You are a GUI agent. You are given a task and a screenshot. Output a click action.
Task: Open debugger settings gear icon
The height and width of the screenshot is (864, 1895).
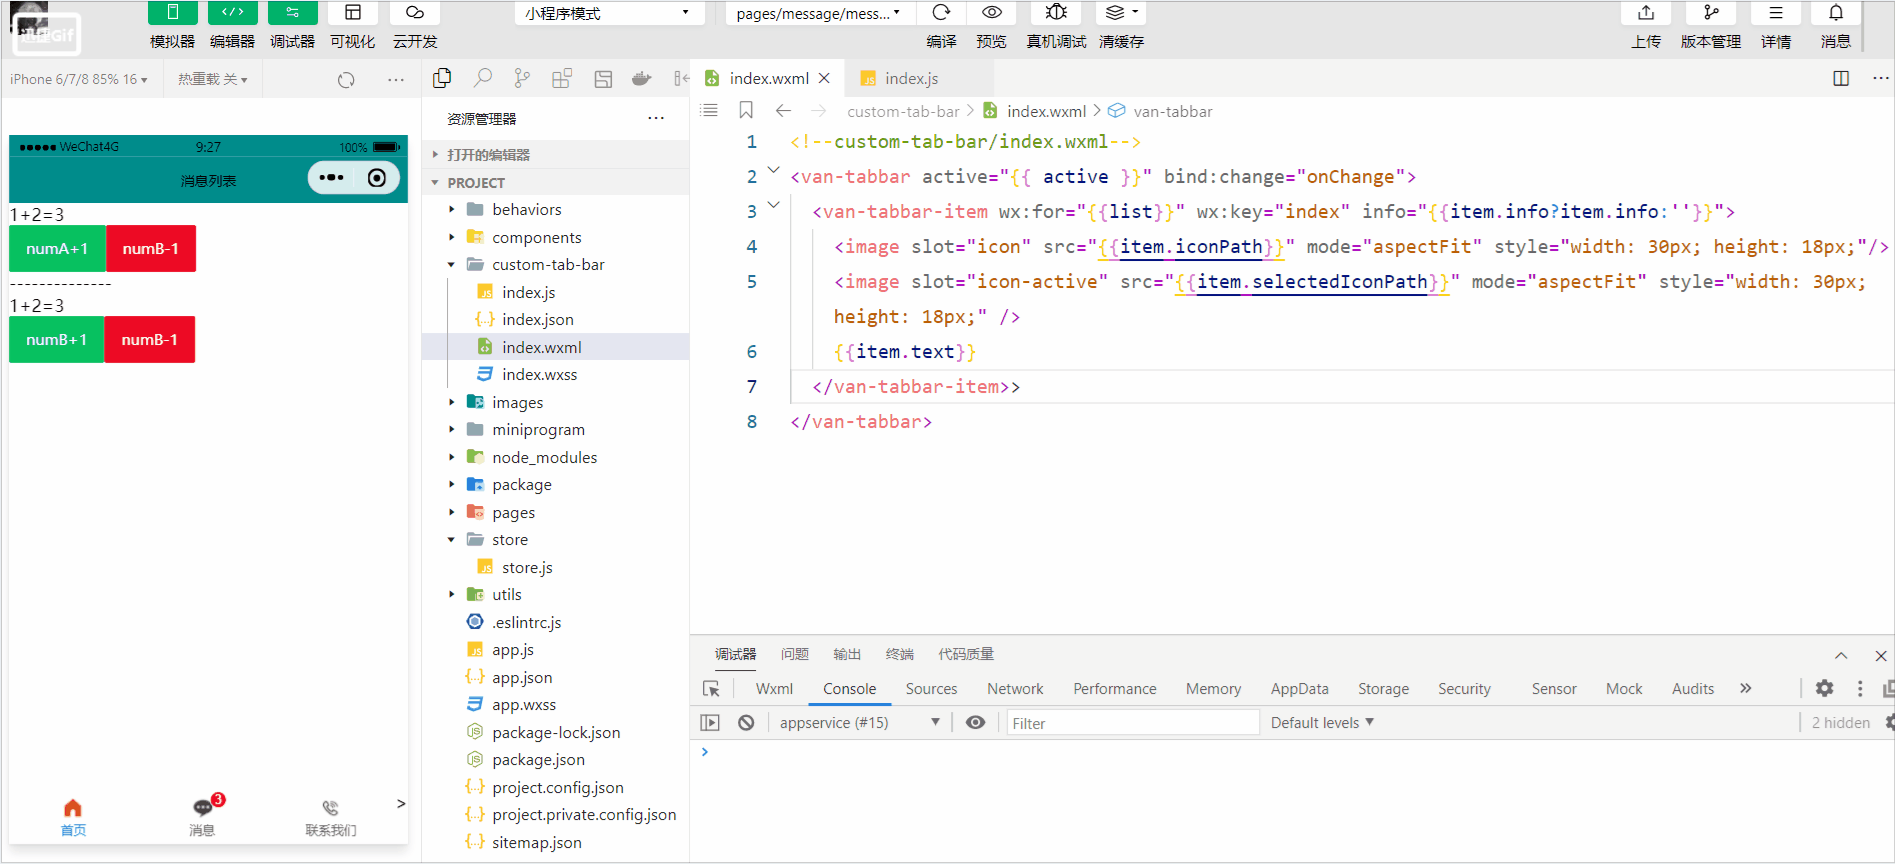pyautogui.click(x=1824, y=688)
